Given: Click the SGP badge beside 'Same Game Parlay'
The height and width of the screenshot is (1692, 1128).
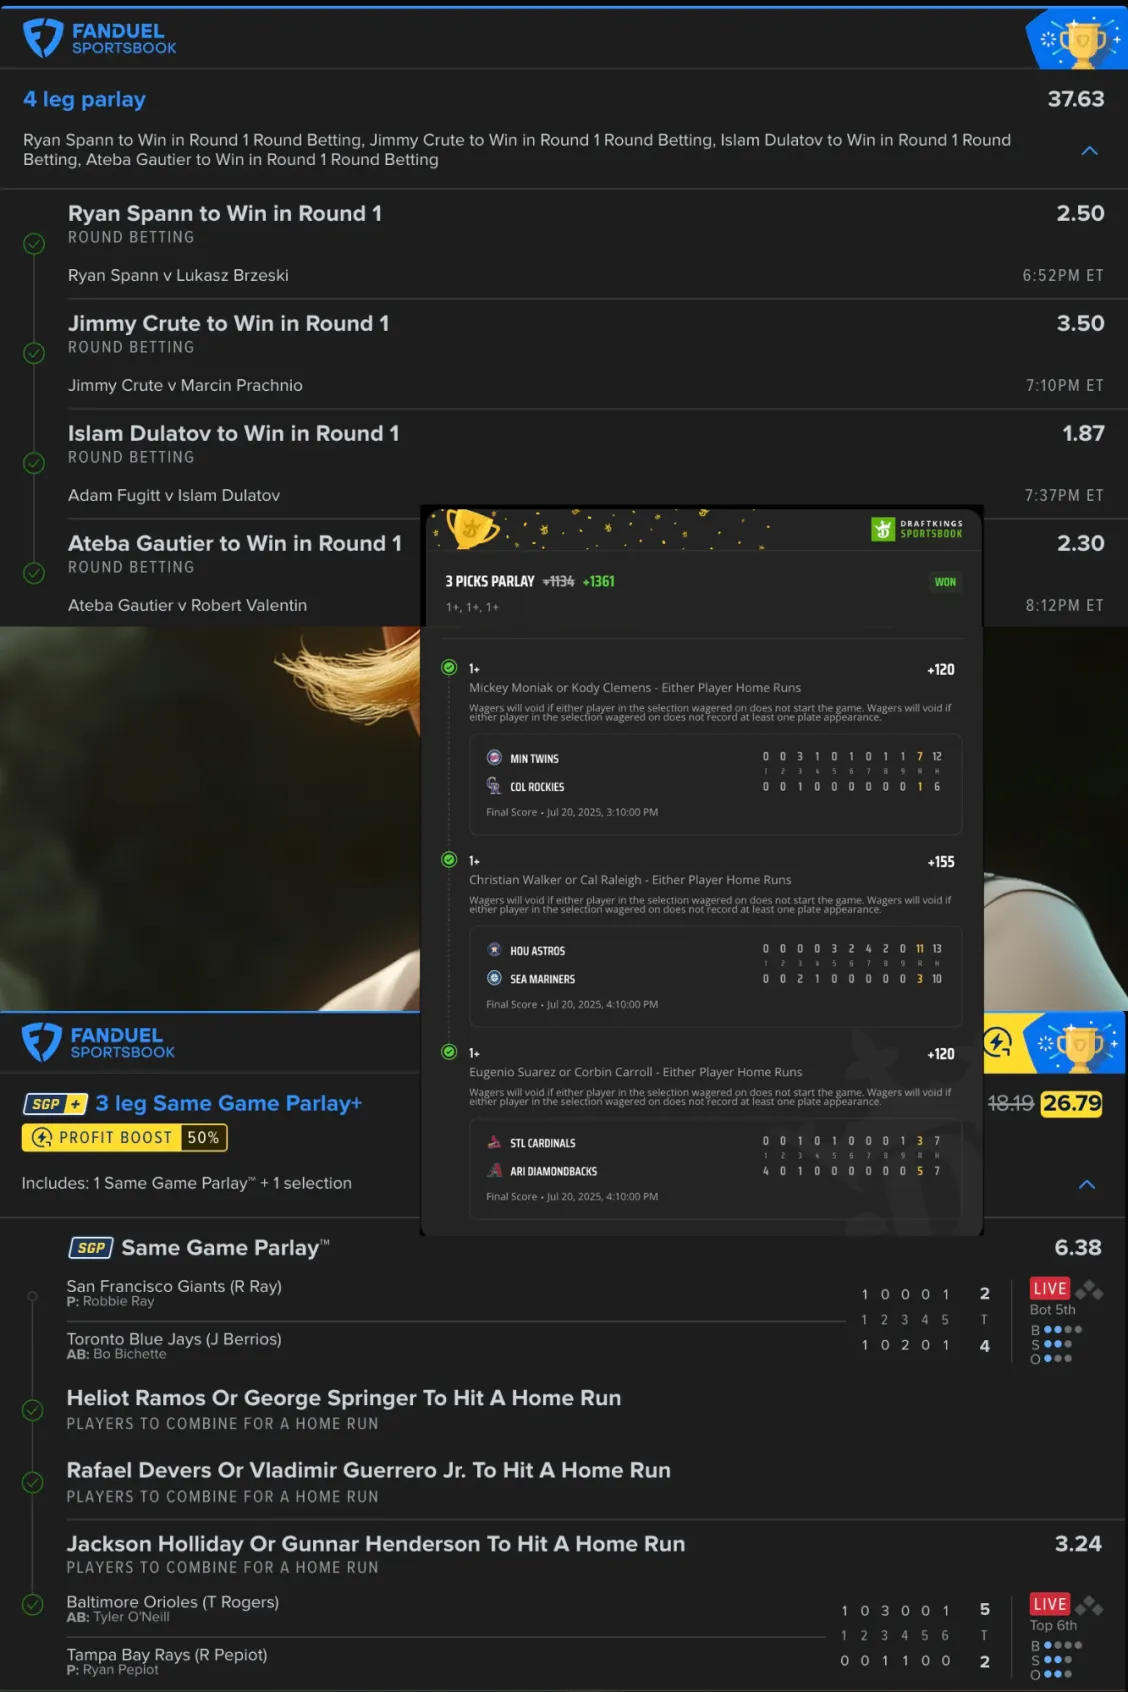Looking at the screenshot, I should pos(91,1248).
